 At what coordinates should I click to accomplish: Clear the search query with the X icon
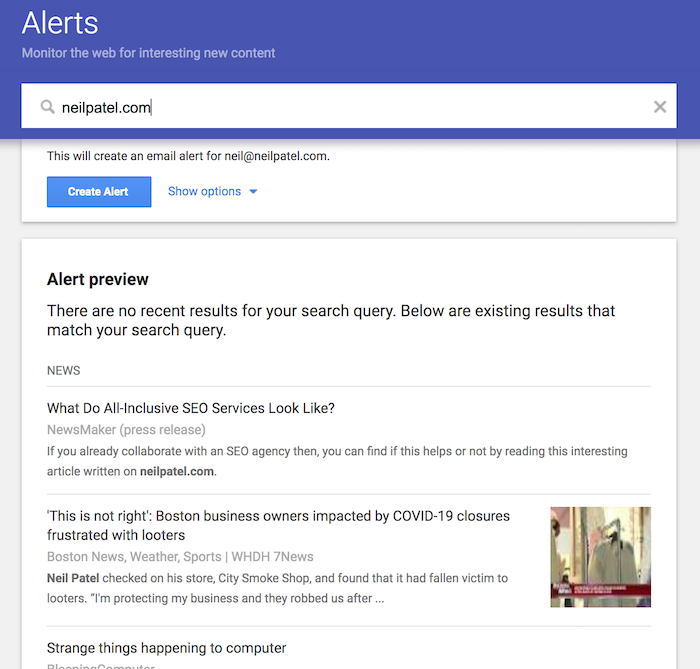pos(660,107)
